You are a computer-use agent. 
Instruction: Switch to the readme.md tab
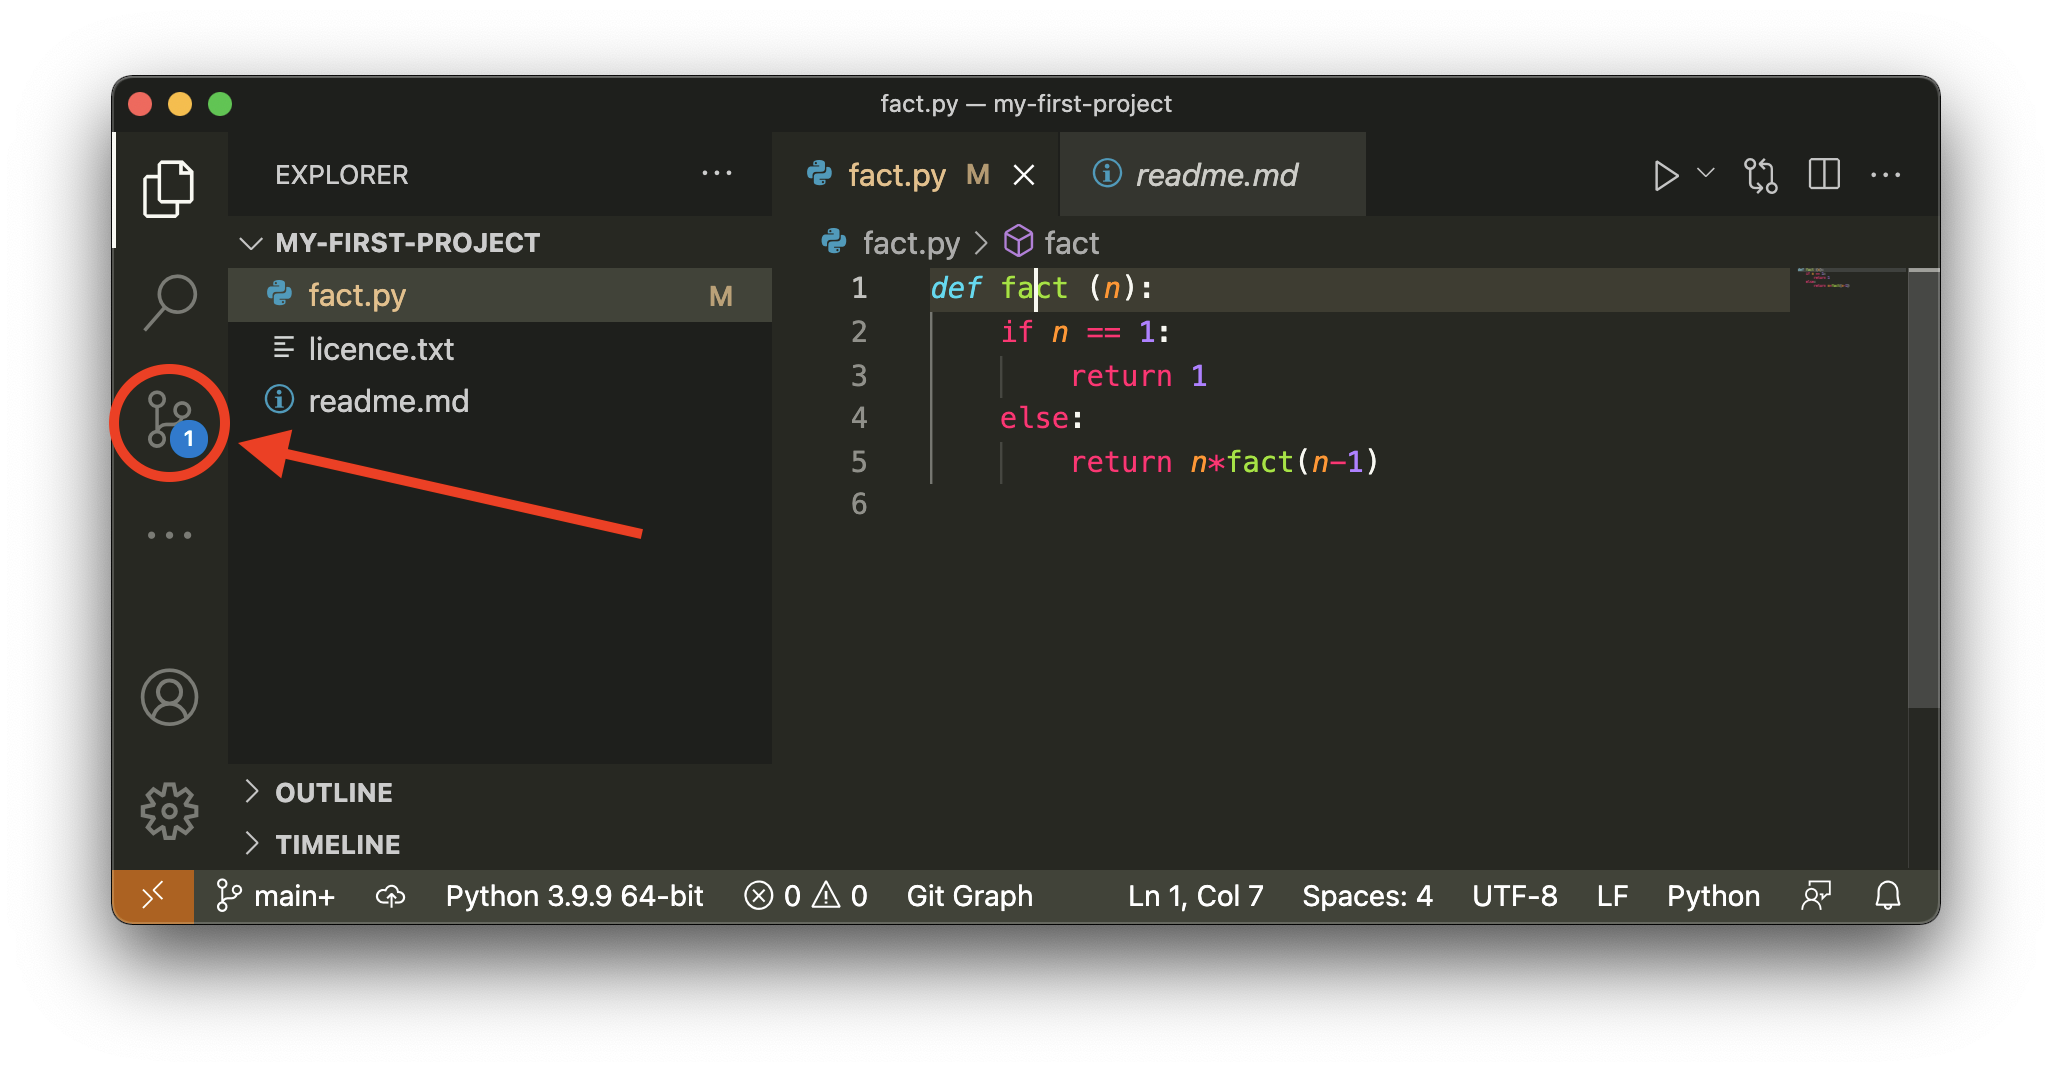point(1214,176)
